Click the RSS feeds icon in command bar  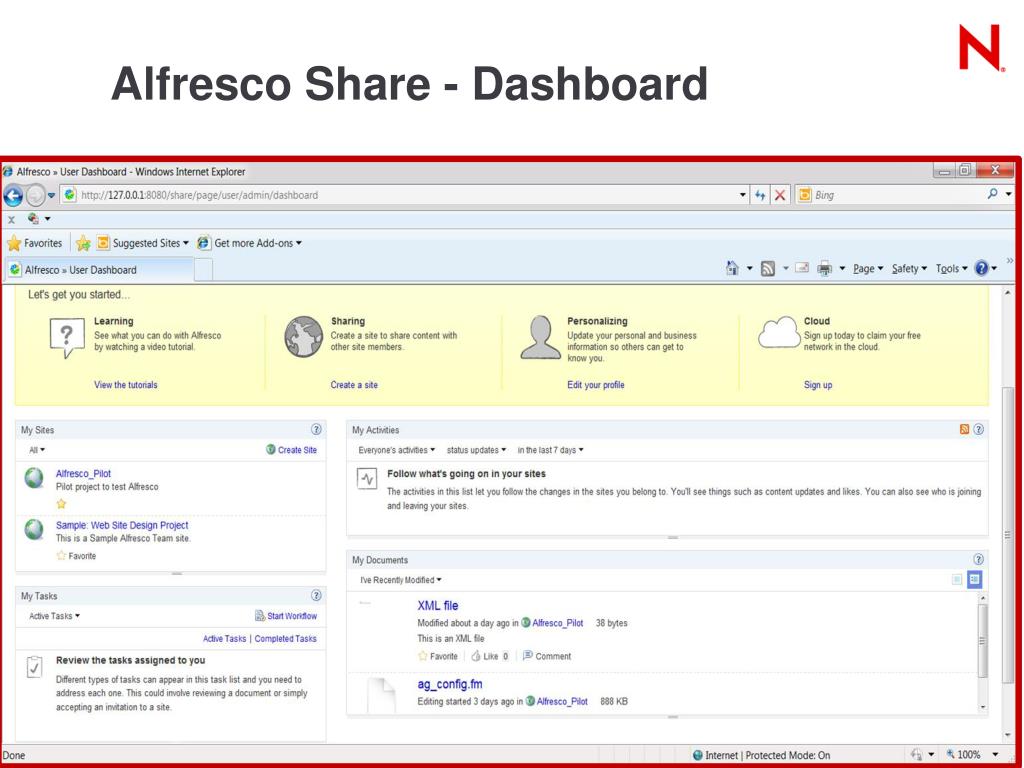[x=768, y=268]
